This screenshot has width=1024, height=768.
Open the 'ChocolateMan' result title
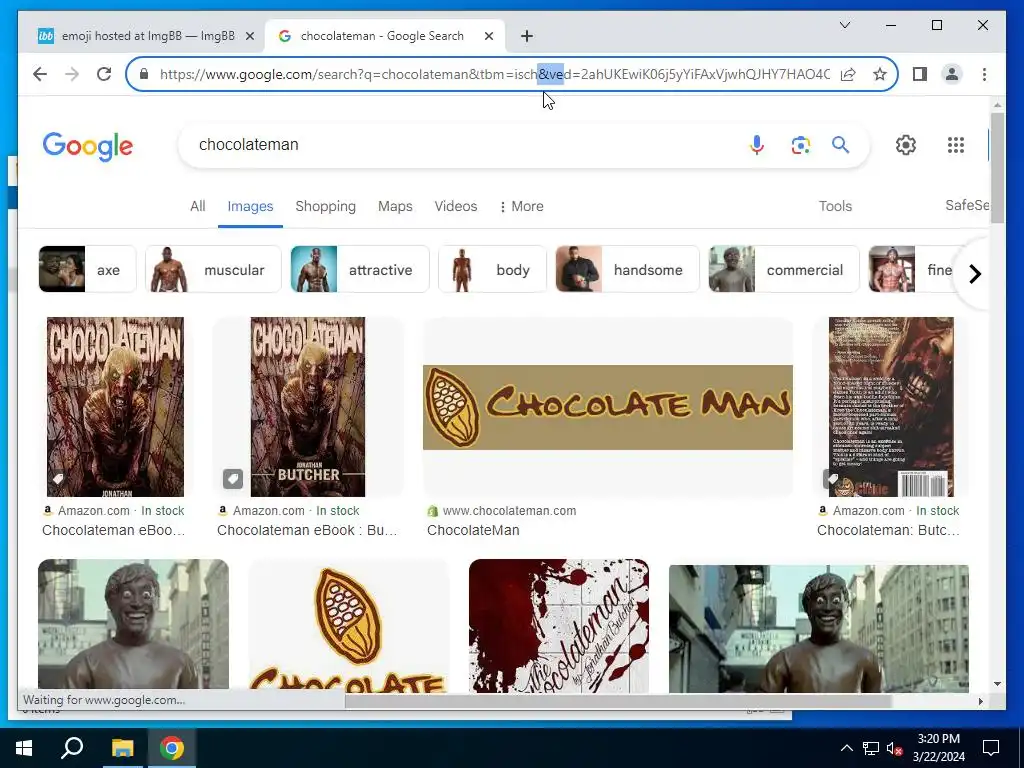[473, 530]
